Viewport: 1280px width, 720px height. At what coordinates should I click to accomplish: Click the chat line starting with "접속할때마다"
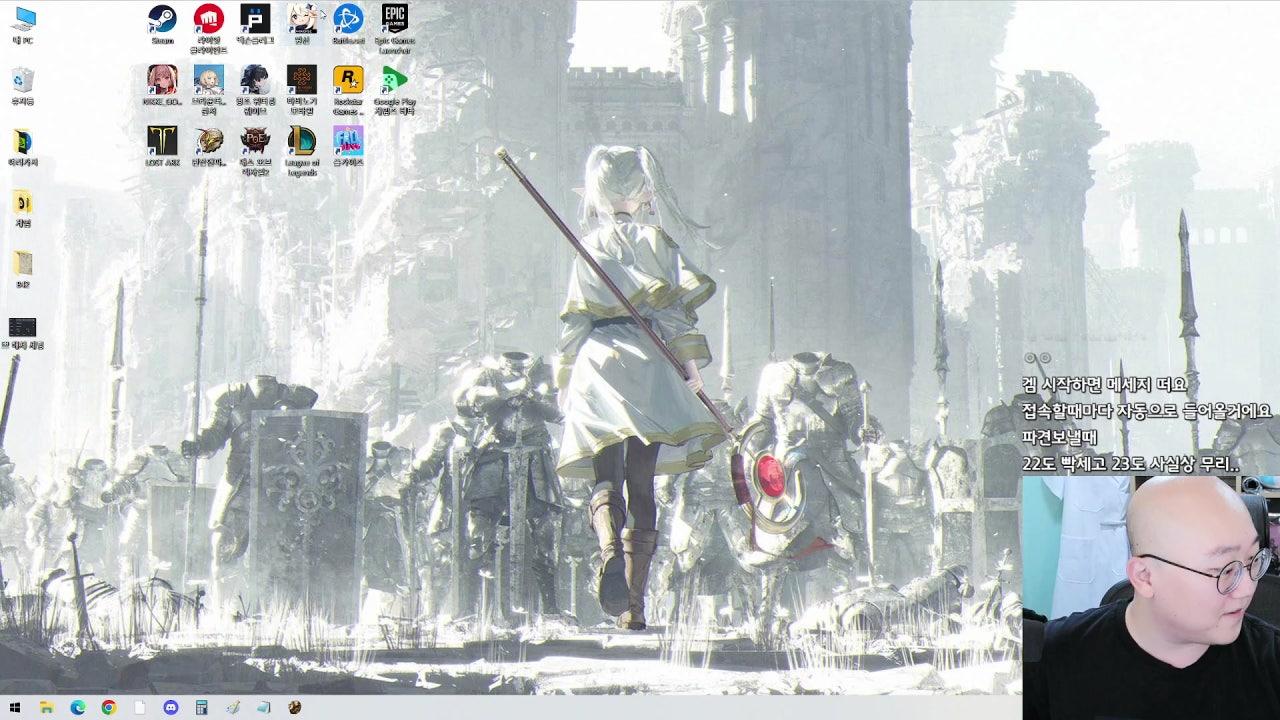pyautogui.click(x=1147, y=411)
